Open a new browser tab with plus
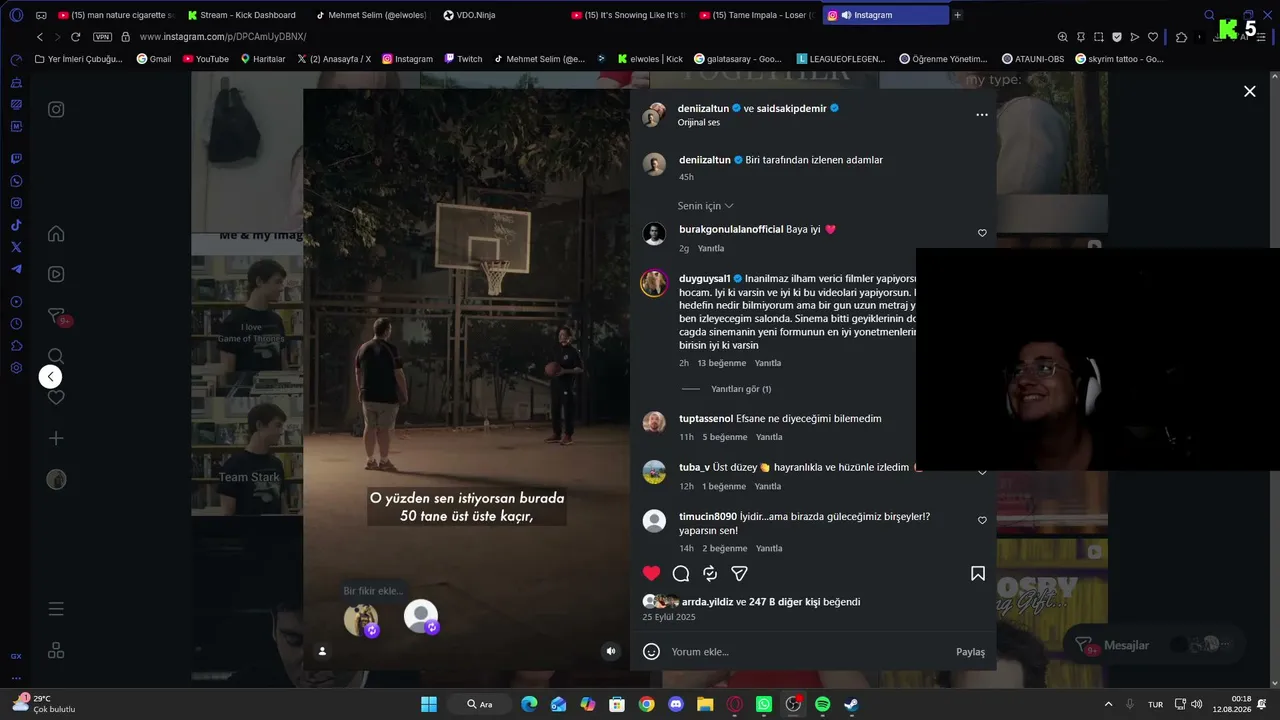The height and width of the screenshot is (720, 1280). pyautogui.click(x=957, y=15)
